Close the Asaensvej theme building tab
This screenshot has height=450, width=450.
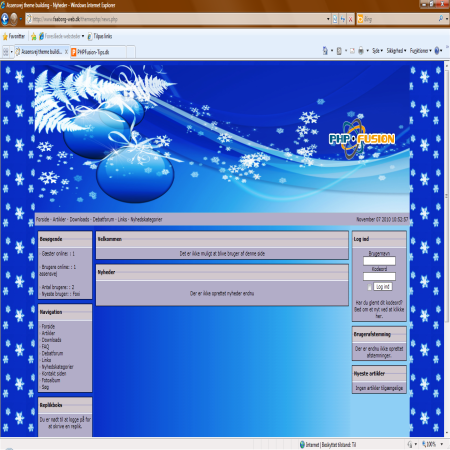click(66, 52)
